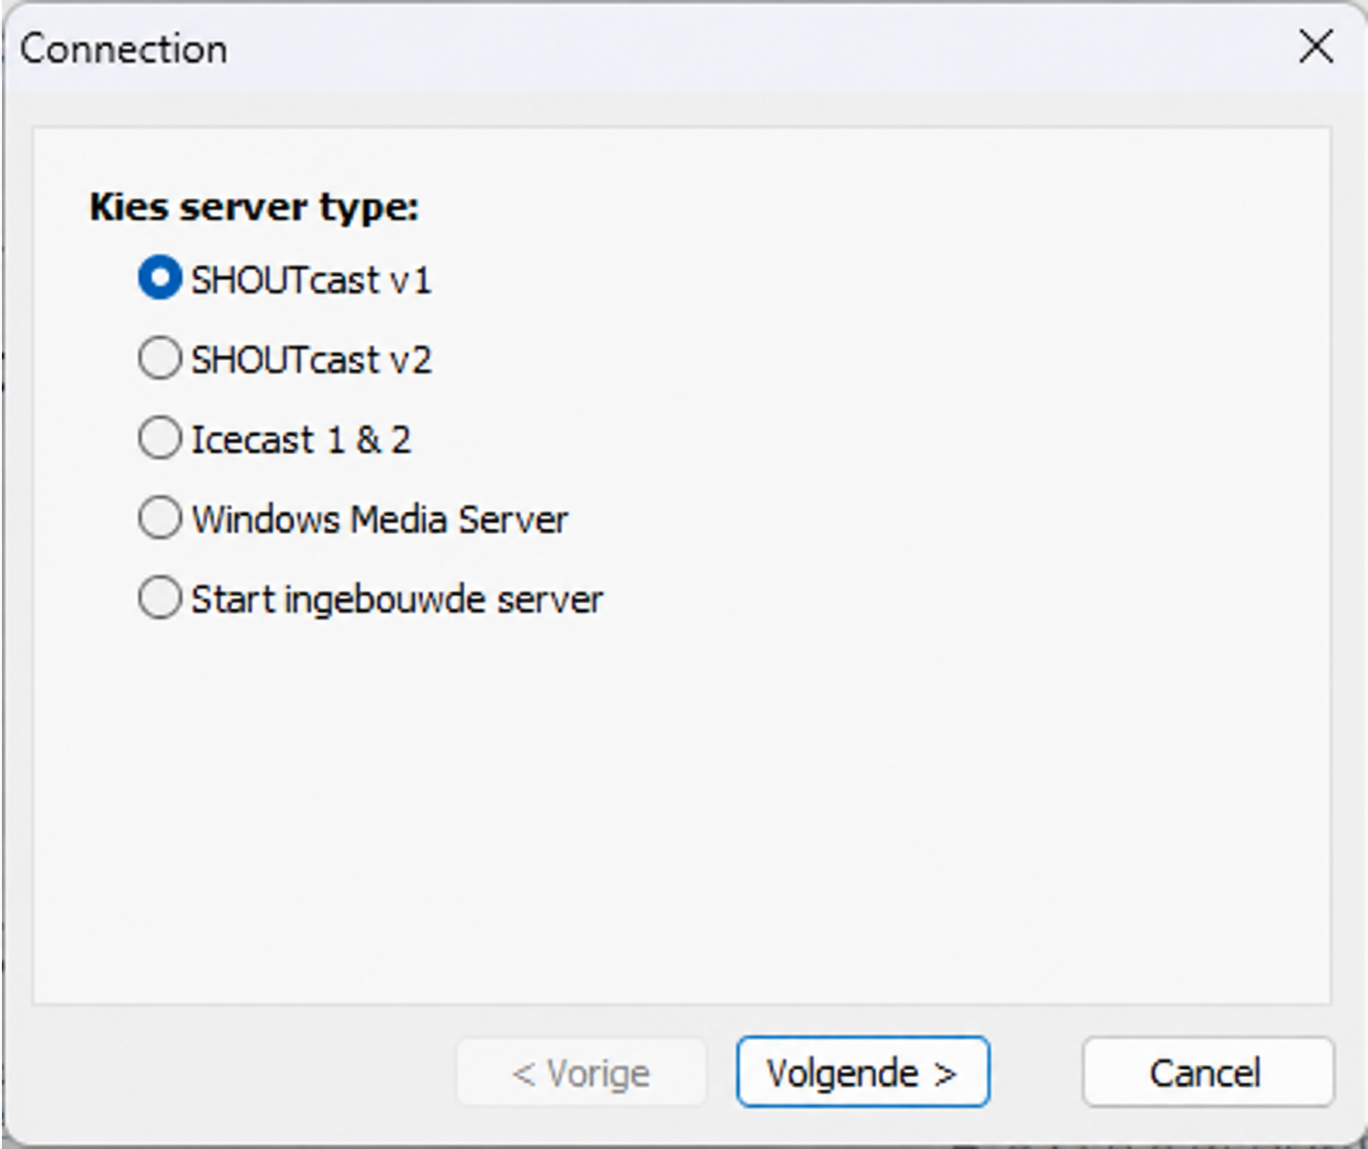The image size is (1368, 1149).
Task: Click the 'SHOUTcast v1' label text
Action: [x=311, y=280]
